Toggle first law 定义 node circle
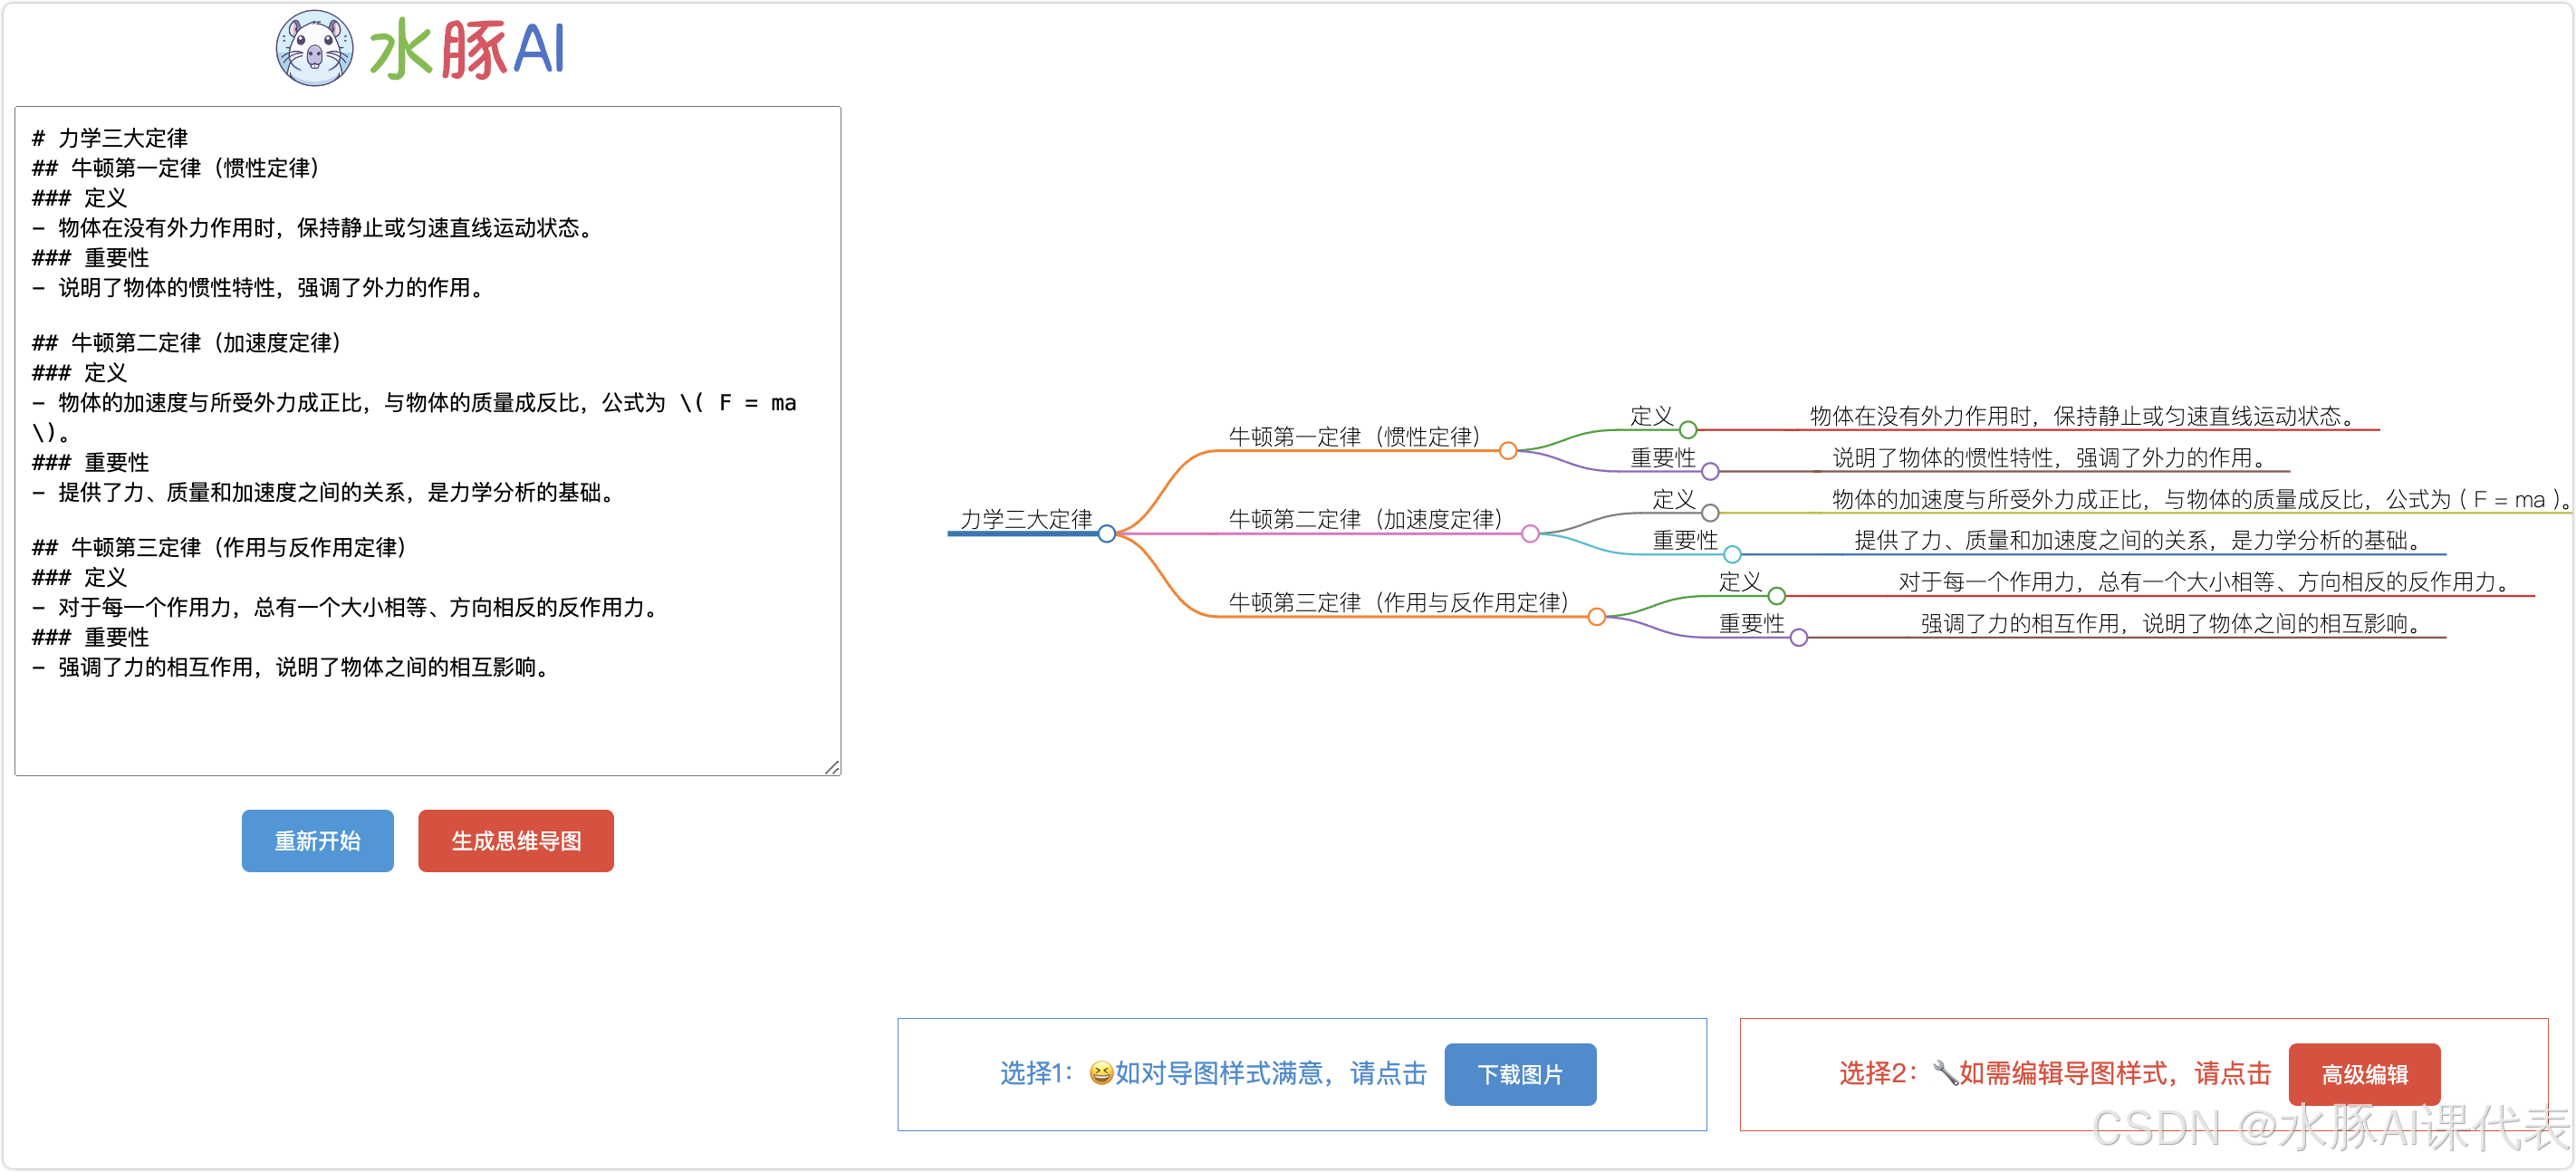Viewport: 2576px width, 1172px height. 1688,430
